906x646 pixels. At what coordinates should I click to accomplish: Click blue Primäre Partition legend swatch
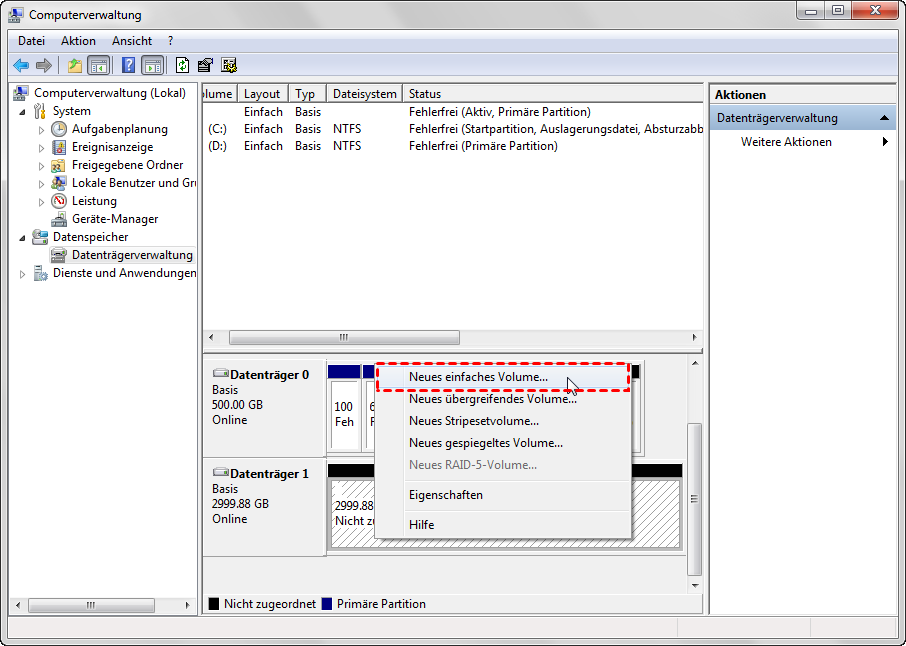click(327, 604)
